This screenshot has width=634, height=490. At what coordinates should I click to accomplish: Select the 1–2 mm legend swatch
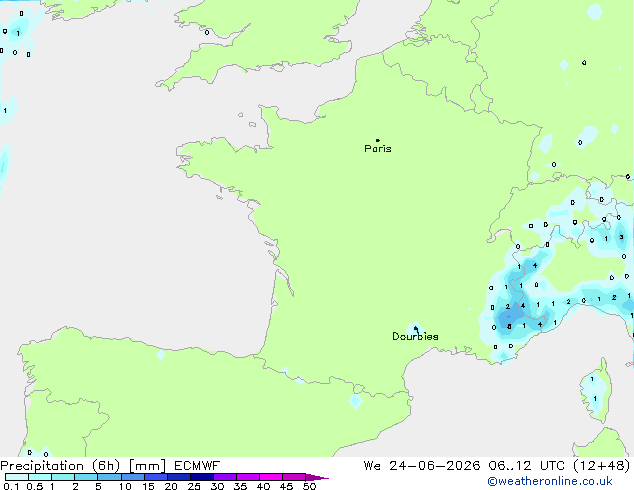63,477
